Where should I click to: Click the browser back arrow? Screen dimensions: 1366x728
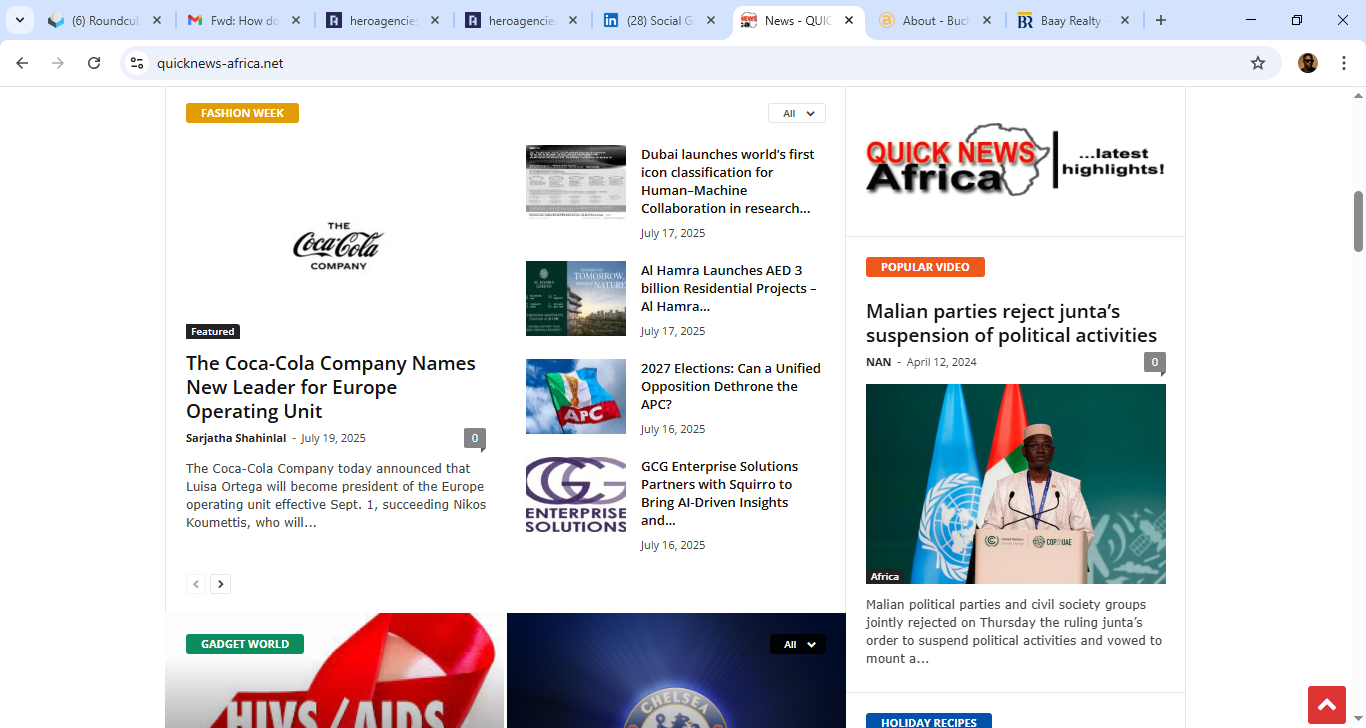click(22, 63)
